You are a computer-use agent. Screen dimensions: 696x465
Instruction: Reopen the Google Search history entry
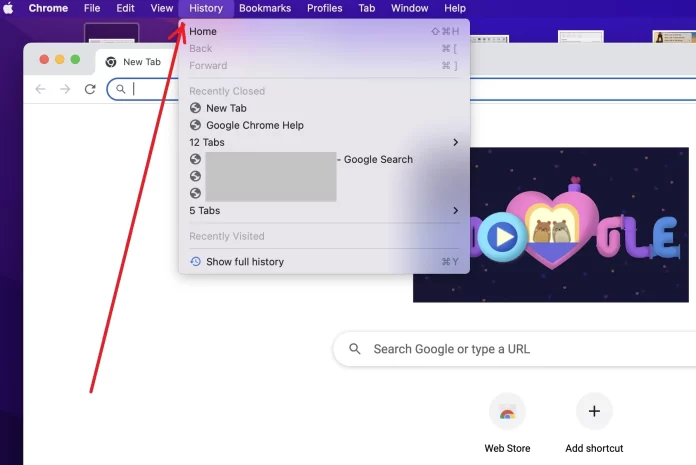(x=324, y=159)
